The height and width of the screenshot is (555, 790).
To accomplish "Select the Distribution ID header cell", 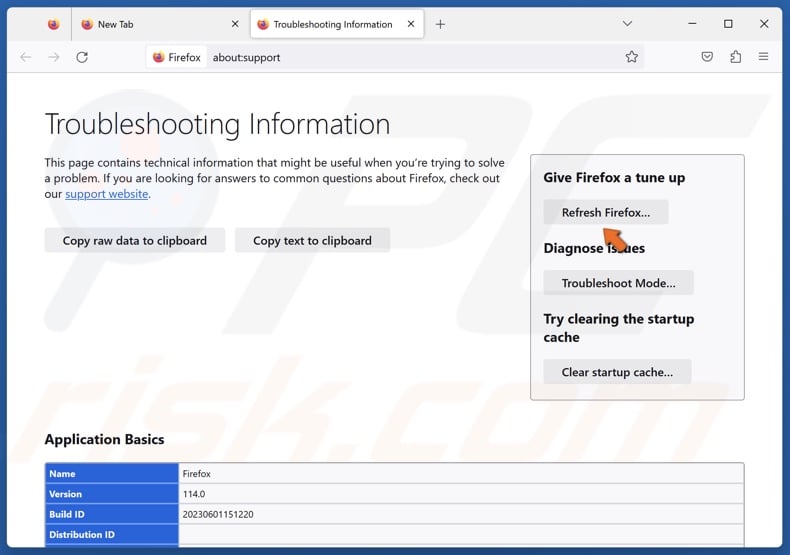I will pos(112,535).
